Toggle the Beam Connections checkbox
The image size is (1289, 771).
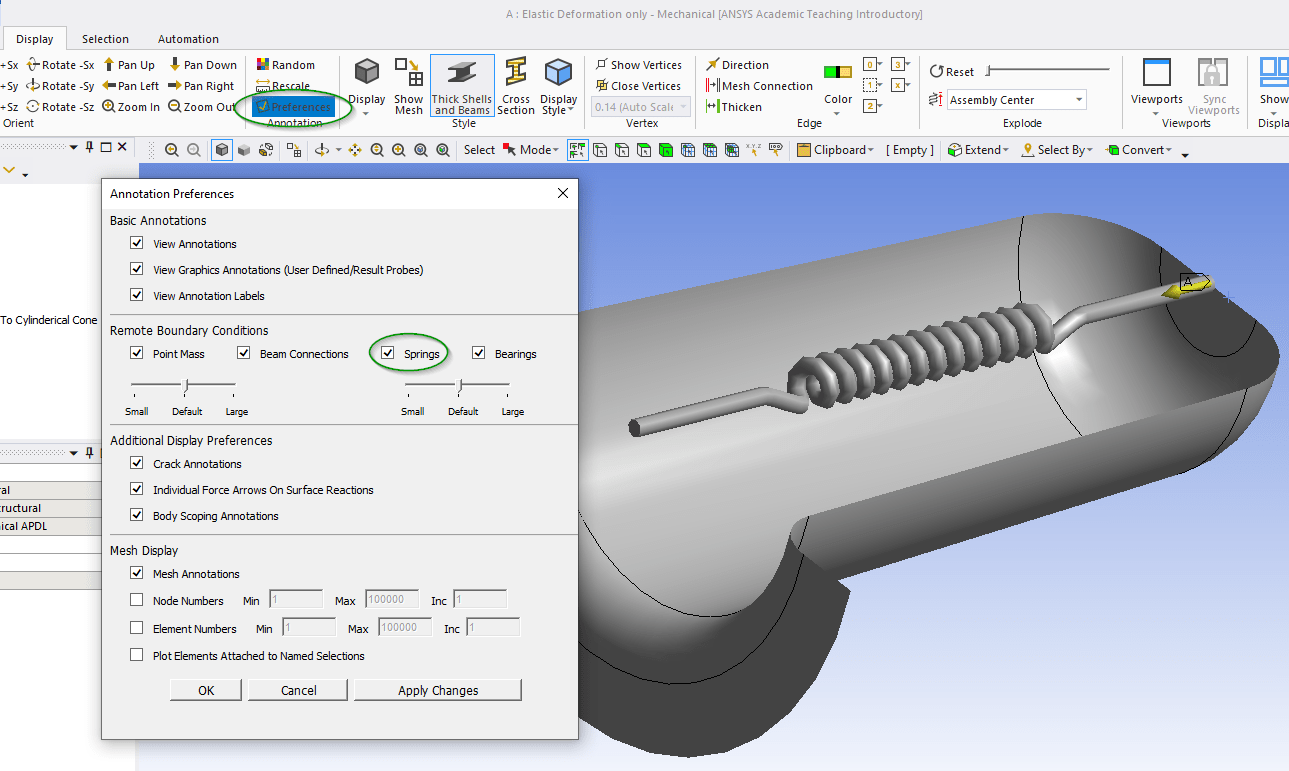(x=244, y=353)
